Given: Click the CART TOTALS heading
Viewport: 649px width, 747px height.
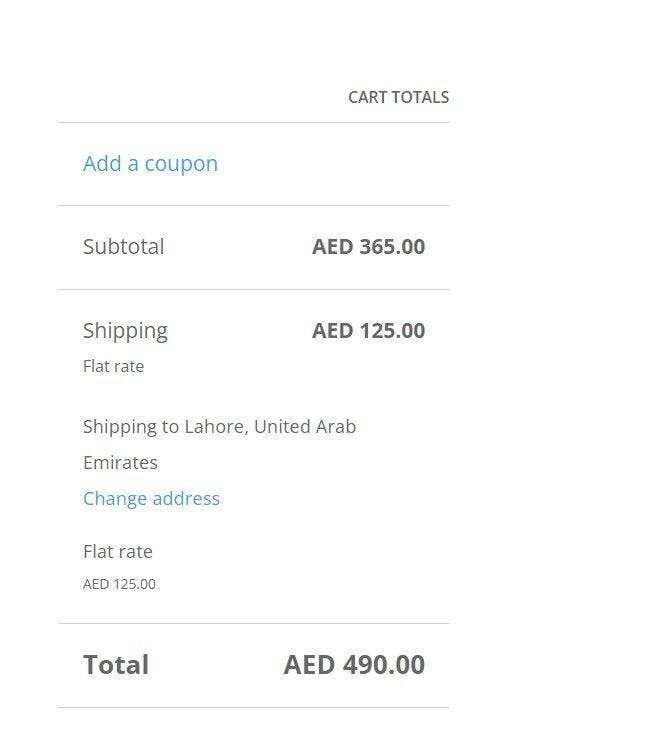Looking at the screenshot, I should point(398,97).
